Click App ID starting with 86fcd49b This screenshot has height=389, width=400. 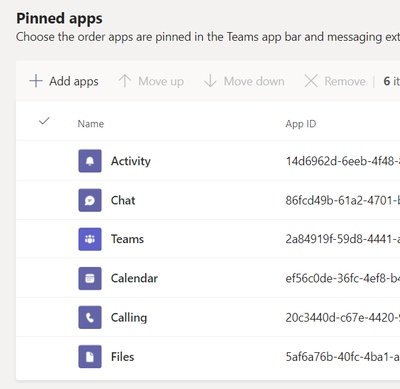click(343, 200)
